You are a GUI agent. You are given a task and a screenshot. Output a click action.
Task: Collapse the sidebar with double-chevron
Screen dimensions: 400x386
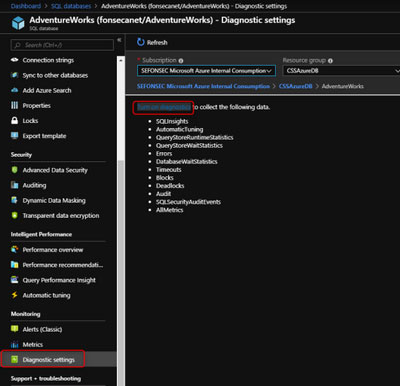(x=119, y=40)
